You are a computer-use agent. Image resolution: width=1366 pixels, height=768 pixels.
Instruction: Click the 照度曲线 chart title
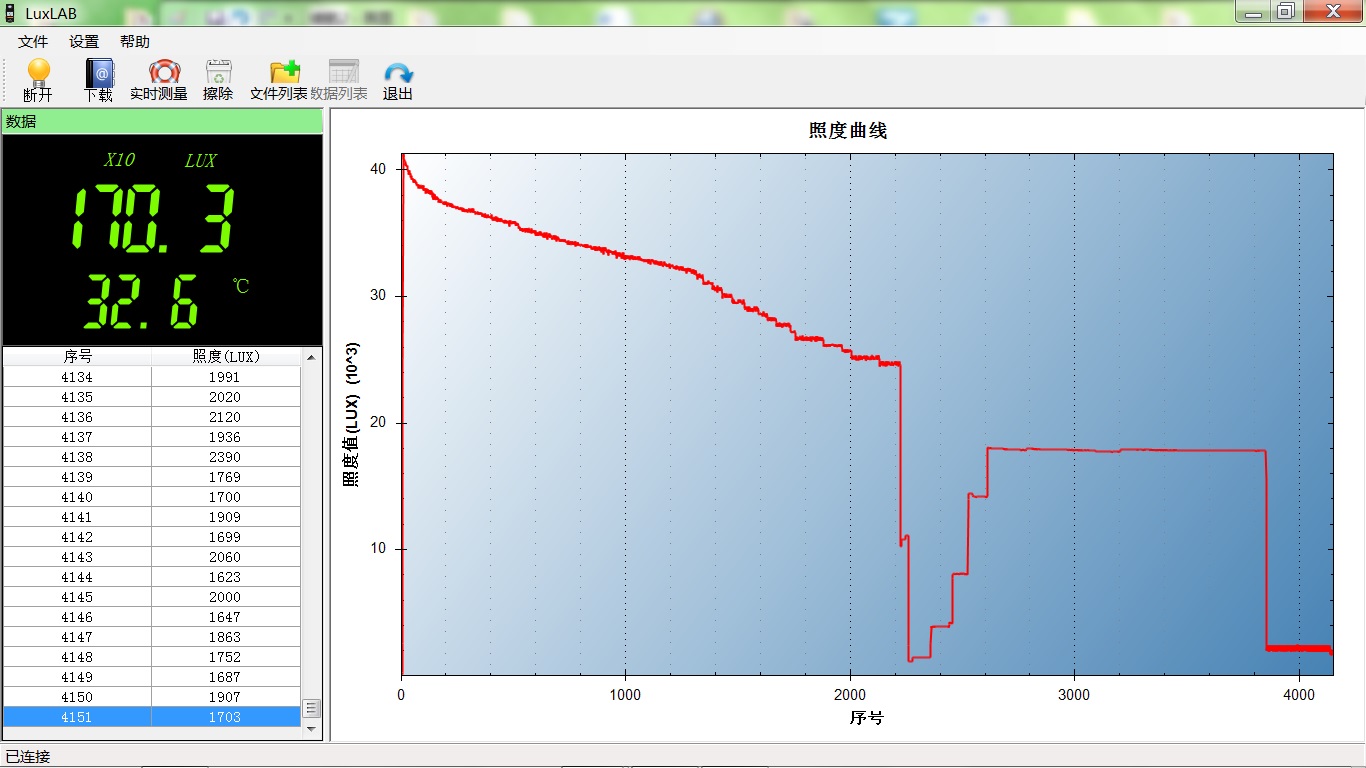tap(848, 131)
